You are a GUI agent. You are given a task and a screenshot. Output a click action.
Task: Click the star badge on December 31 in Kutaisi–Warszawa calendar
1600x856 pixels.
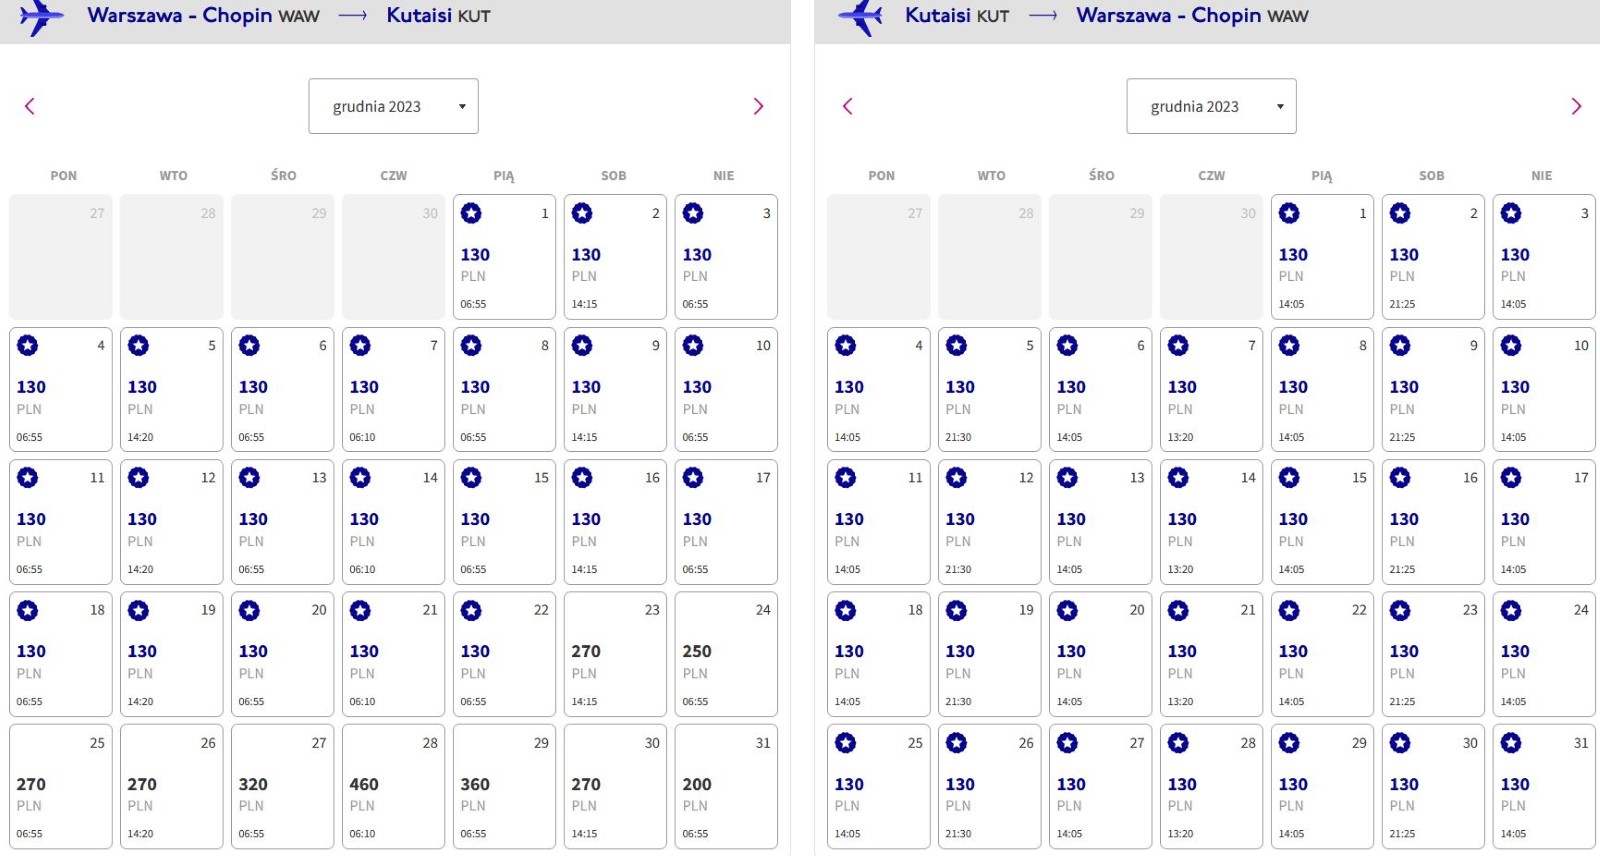coord(1511,743)
